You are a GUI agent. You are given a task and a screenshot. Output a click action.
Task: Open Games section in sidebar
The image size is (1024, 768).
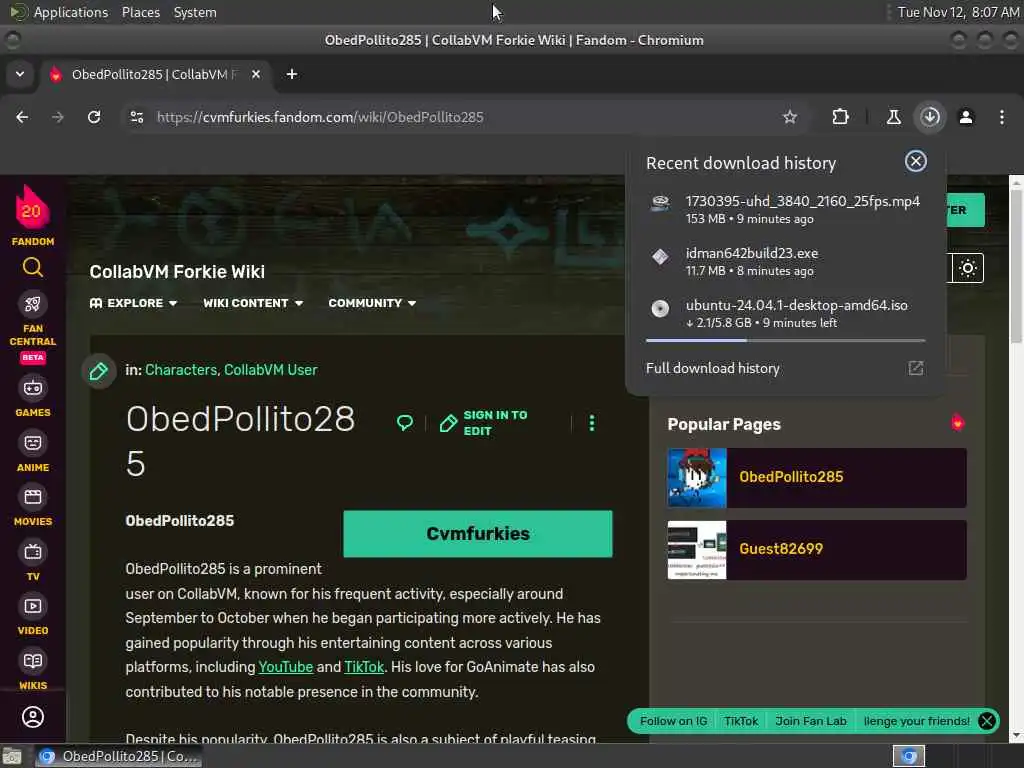(x=33, y=397)
